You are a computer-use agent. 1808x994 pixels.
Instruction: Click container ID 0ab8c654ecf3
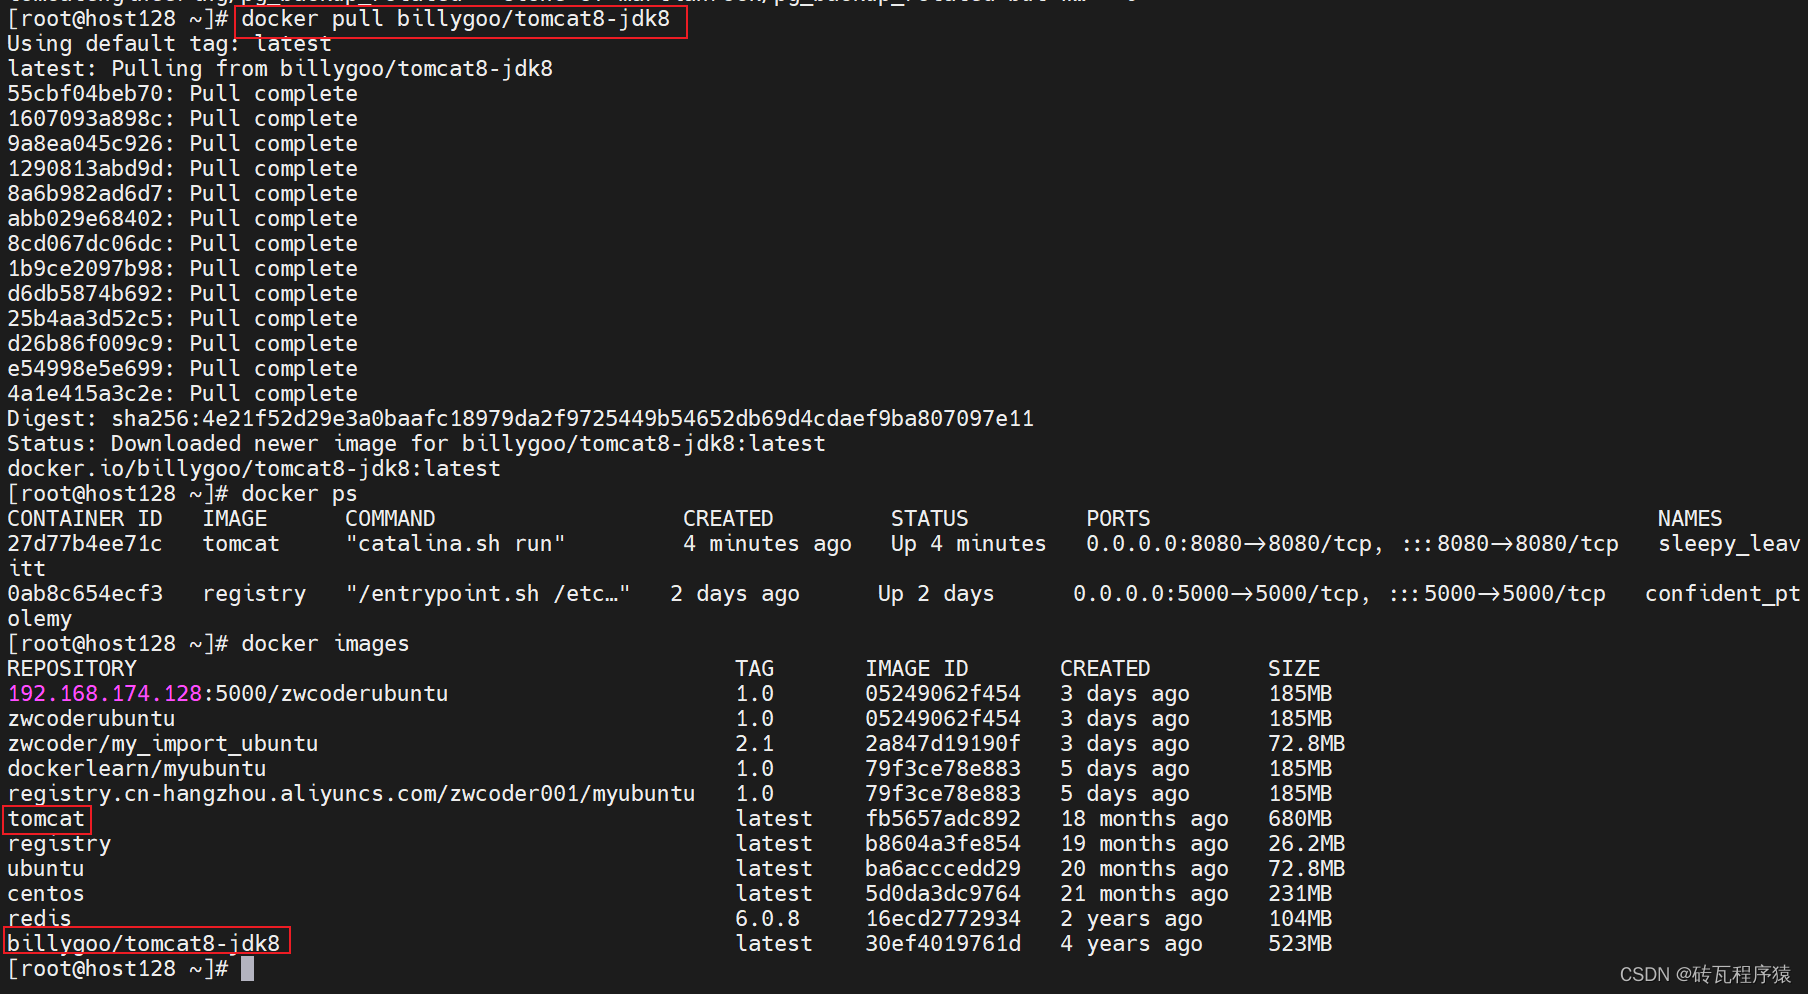tap(85, 594)
